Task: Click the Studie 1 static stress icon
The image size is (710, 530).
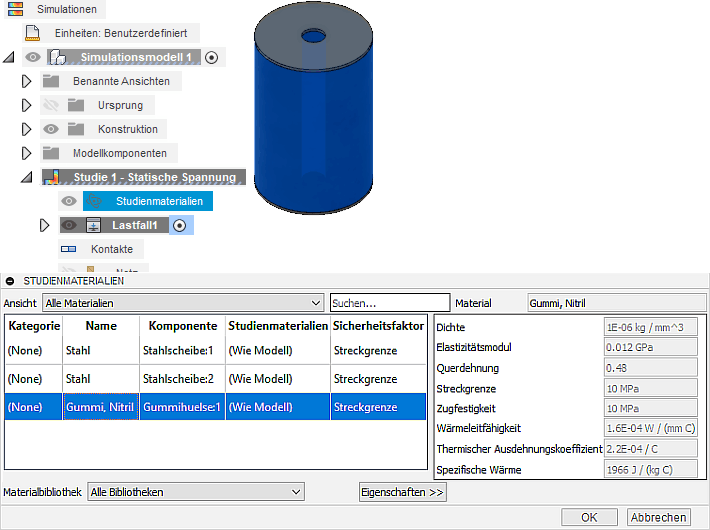Action: [52, 177]
